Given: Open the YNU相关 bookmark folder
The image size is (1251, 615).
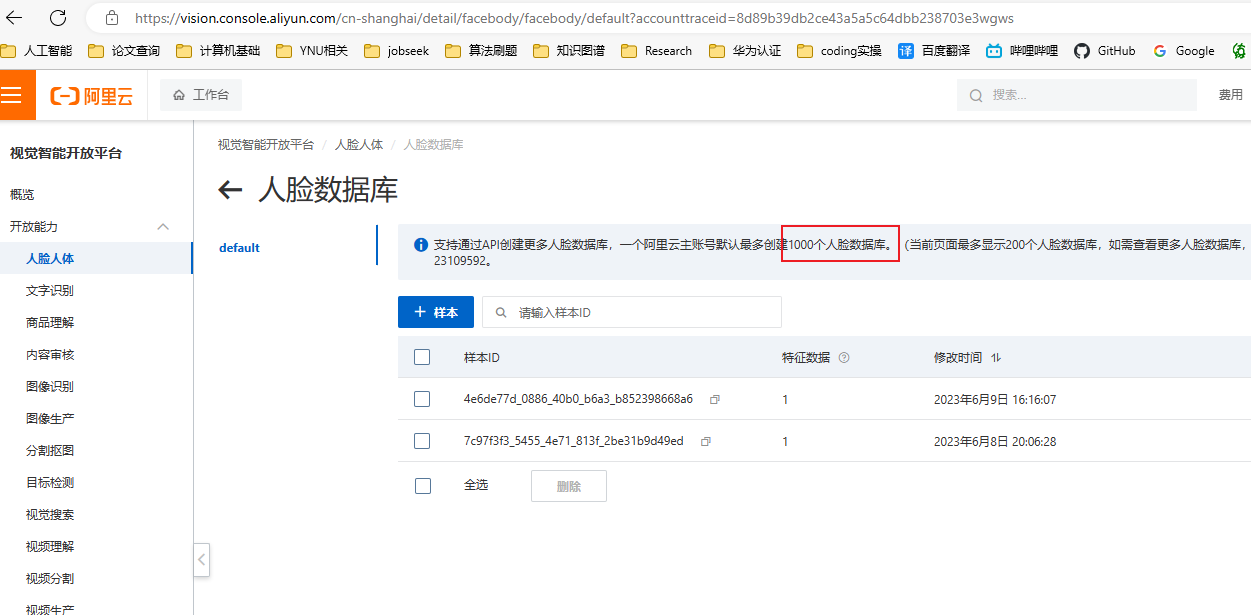Looking at the screenshot, I should 311,50.
